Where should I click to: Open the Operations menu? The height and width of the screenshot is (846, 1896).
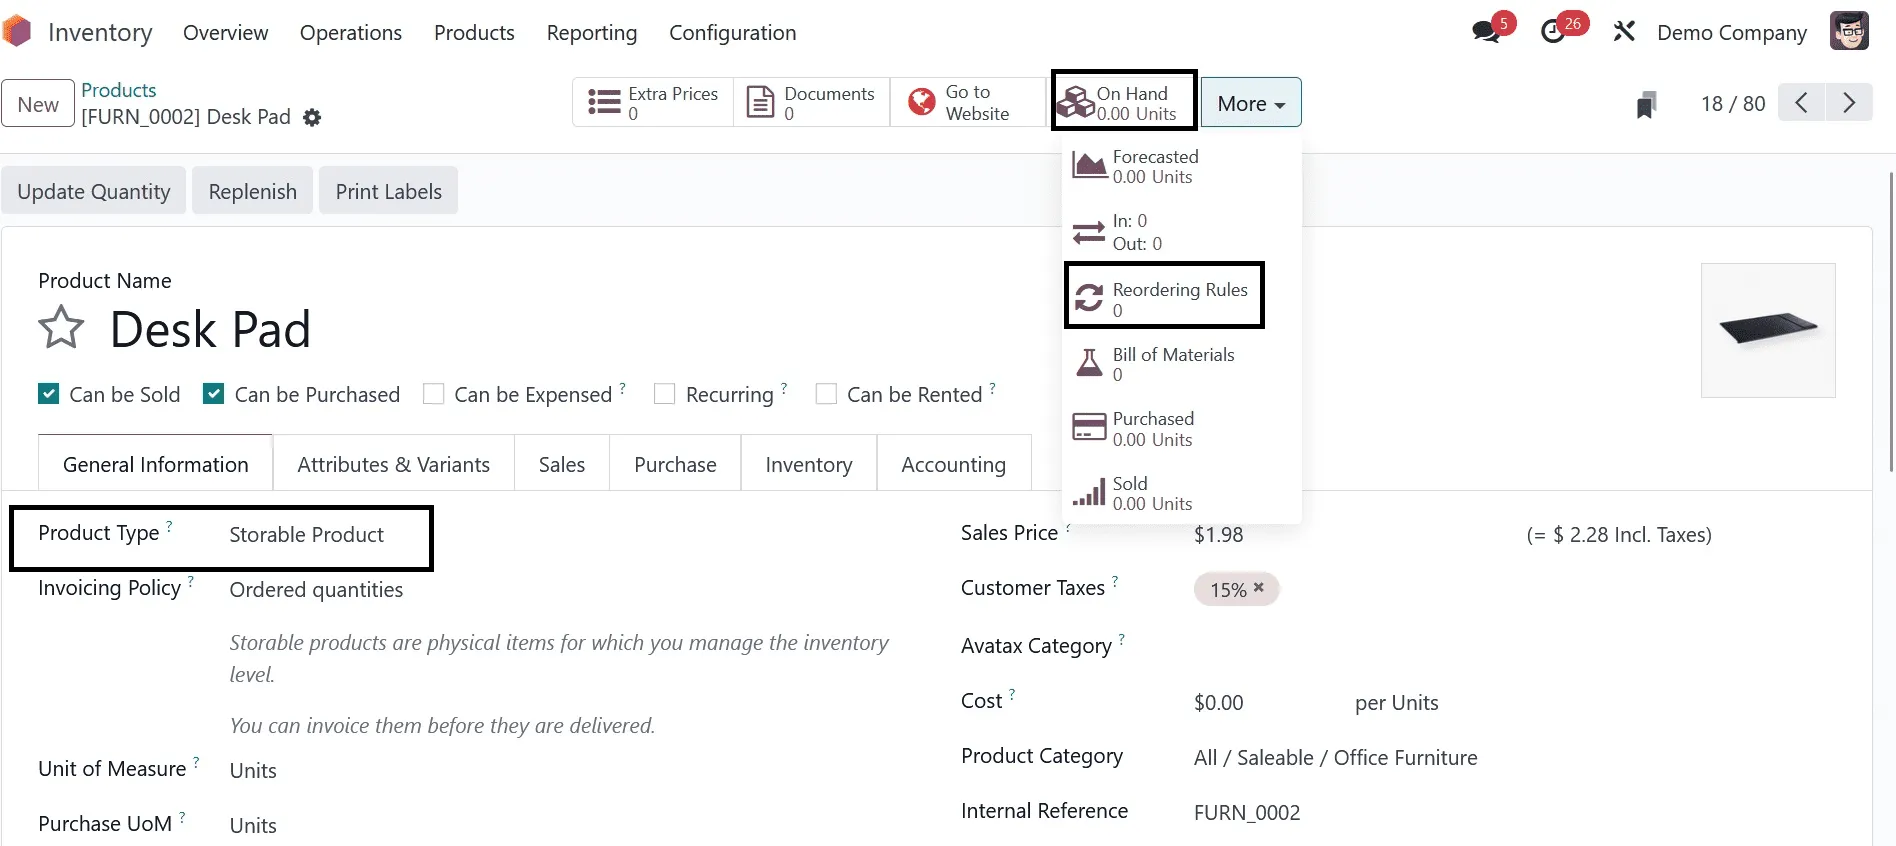(351, 32)
